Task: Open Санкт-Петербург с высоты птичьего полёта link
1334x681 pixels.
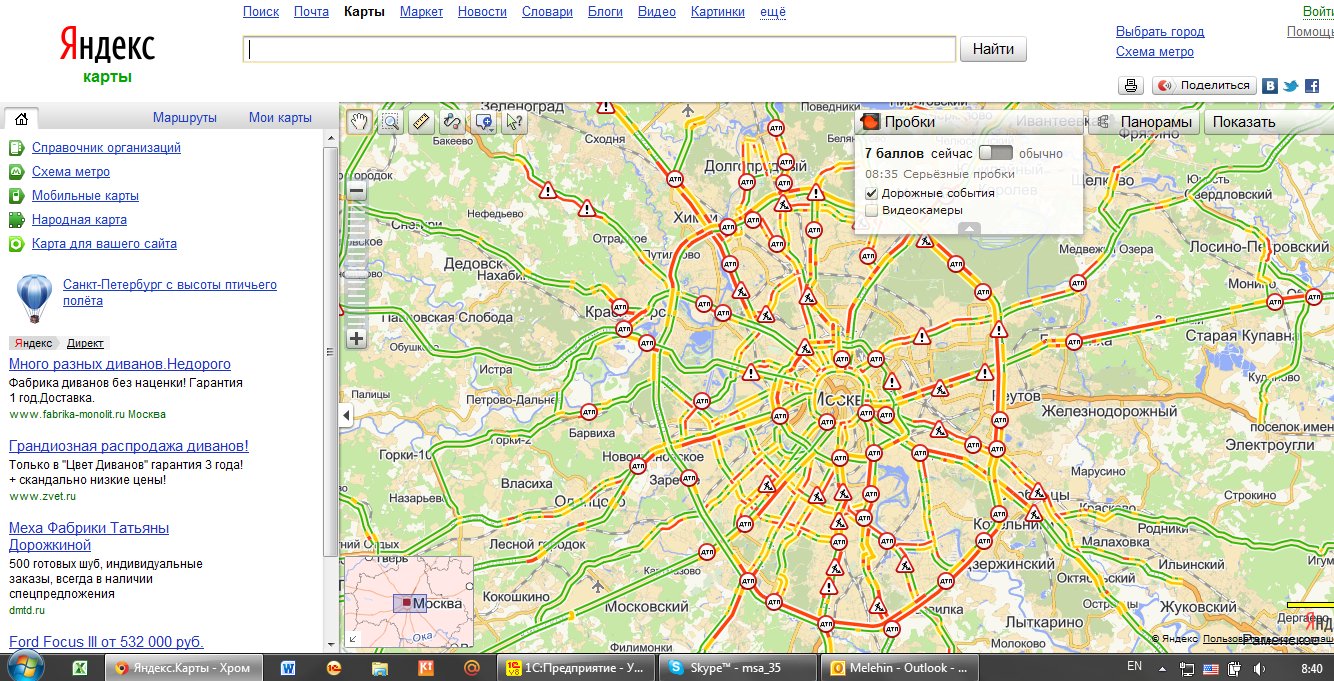Action: (x=170, y=293)
